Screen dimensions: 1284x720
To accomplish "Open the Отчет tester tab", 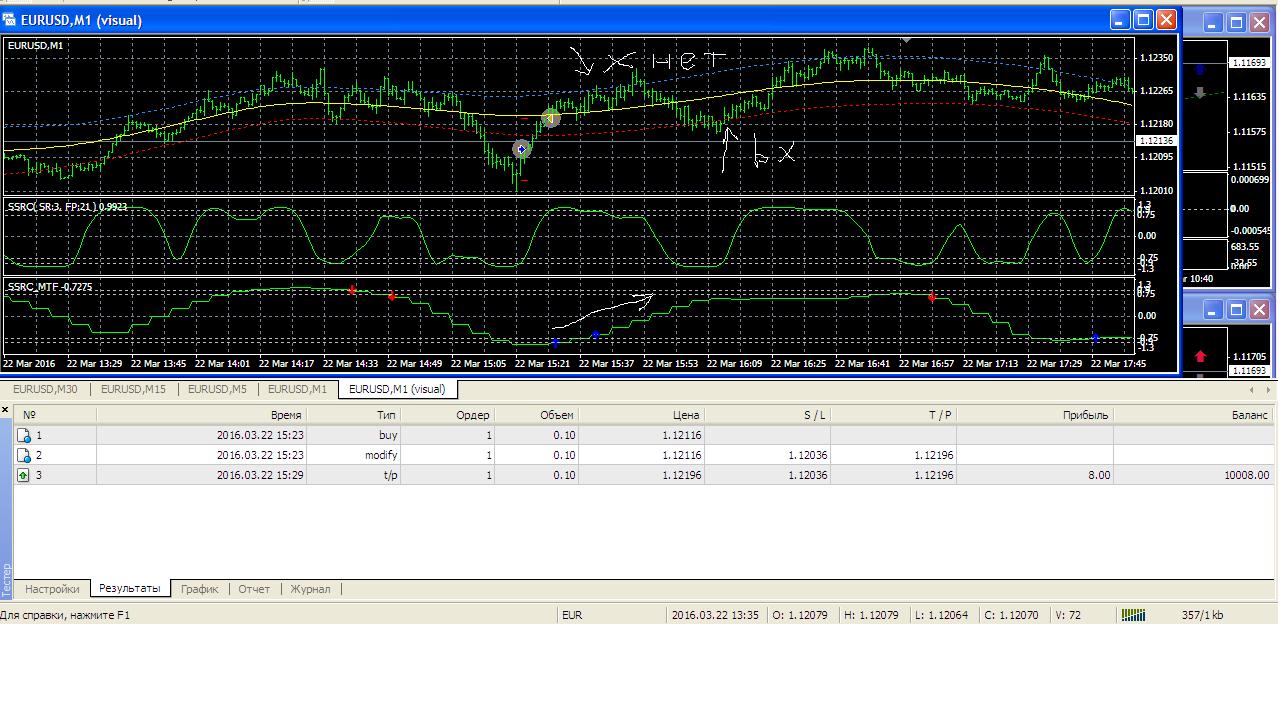I will tap(254, 589).
